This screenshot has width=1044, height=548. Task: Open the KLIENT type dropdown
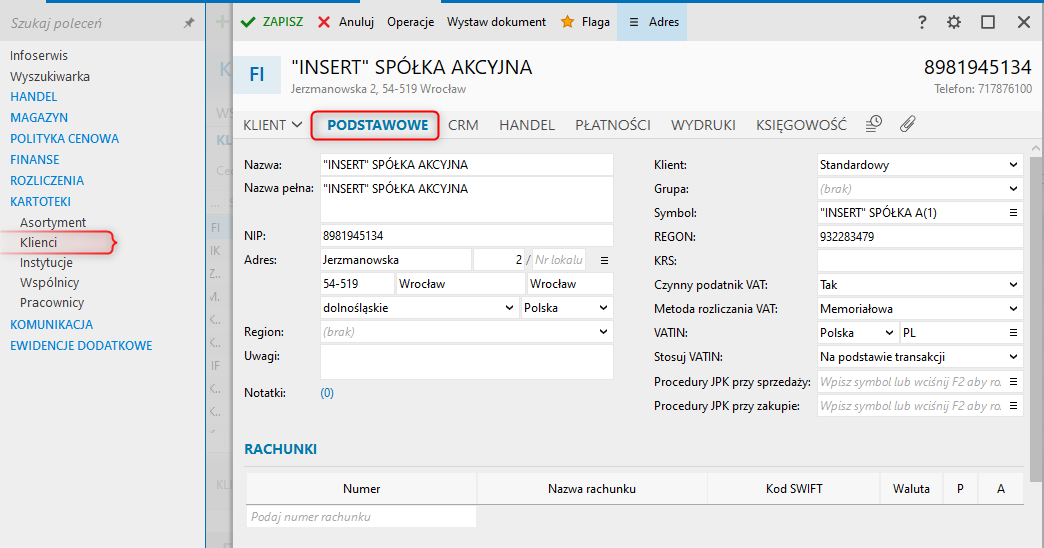coord(273,125)
